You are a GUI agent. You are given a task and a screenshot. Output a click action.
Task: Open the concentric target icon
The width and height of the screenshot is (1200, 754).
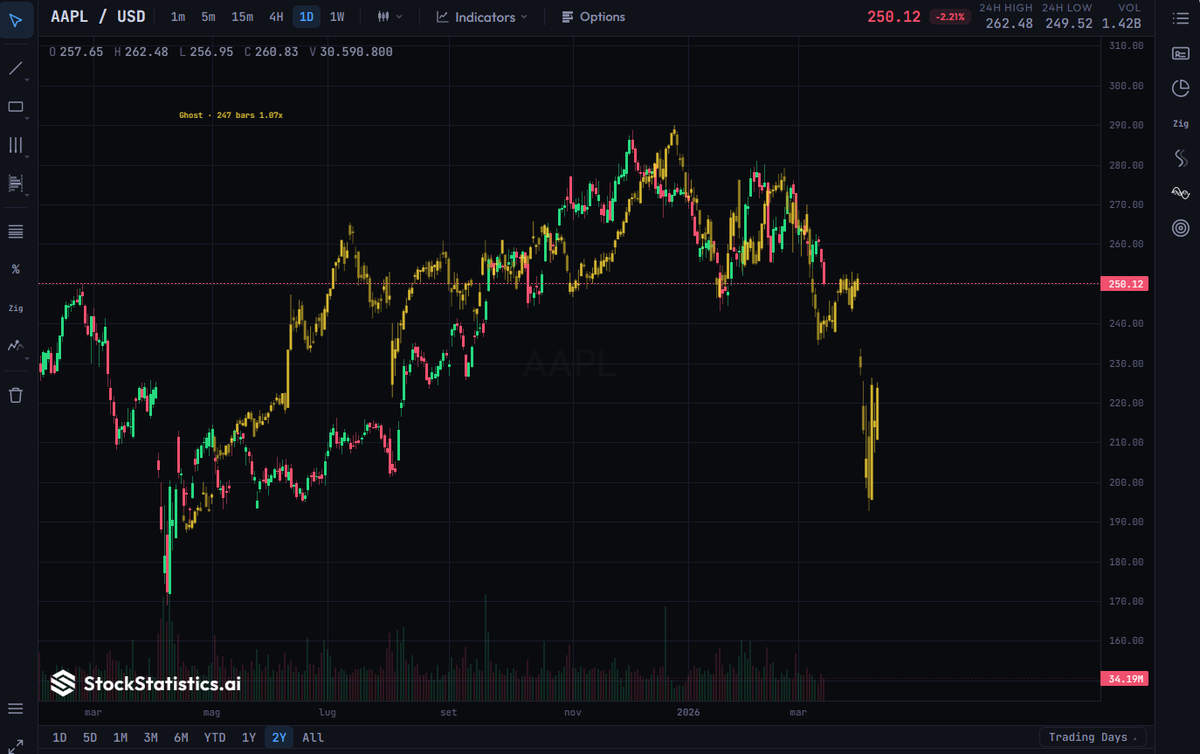click(x=1180, y=228)
